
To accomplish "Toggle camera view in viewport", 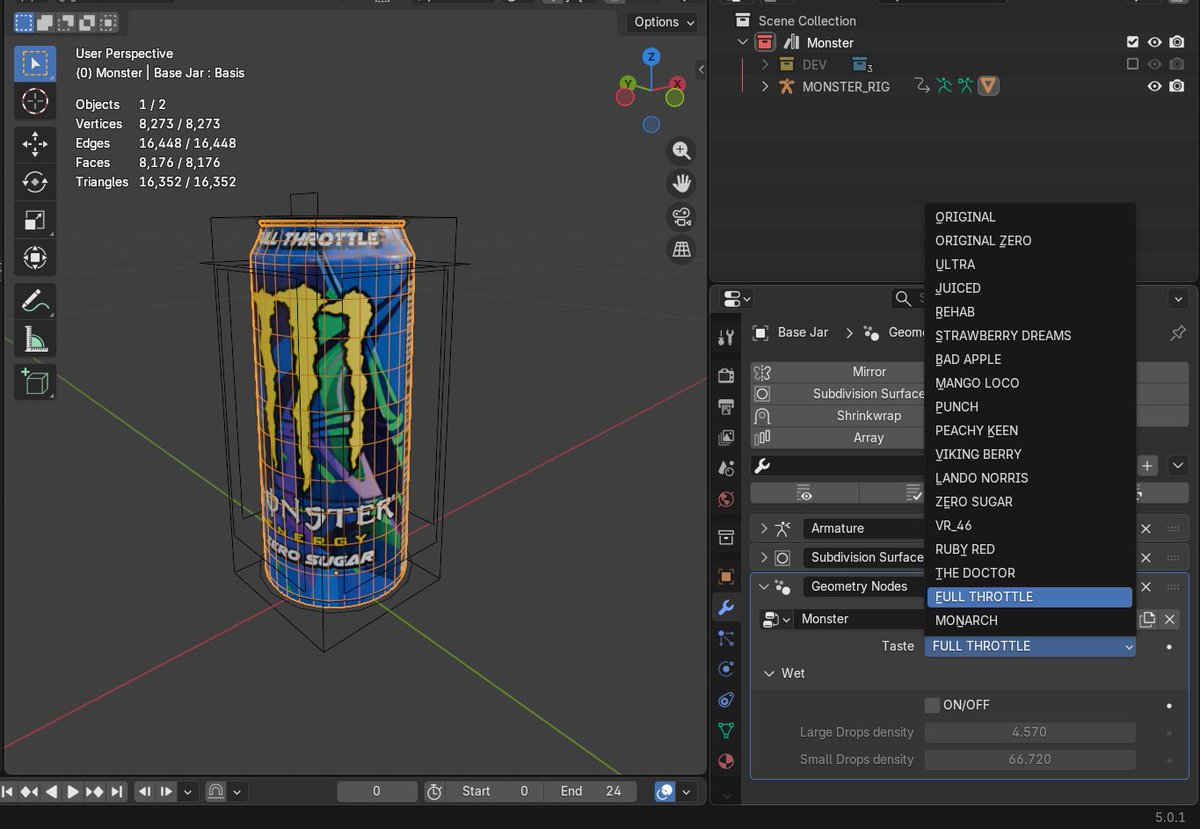I will point(682,217).
